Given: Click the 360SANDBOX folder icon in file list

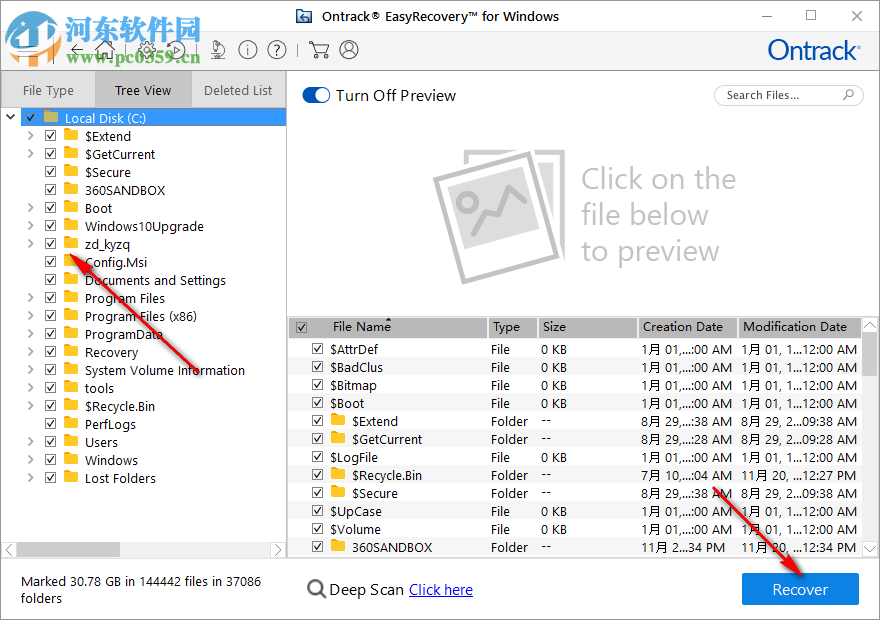Looking at the screenshot, I should click(x=338, y=546).
